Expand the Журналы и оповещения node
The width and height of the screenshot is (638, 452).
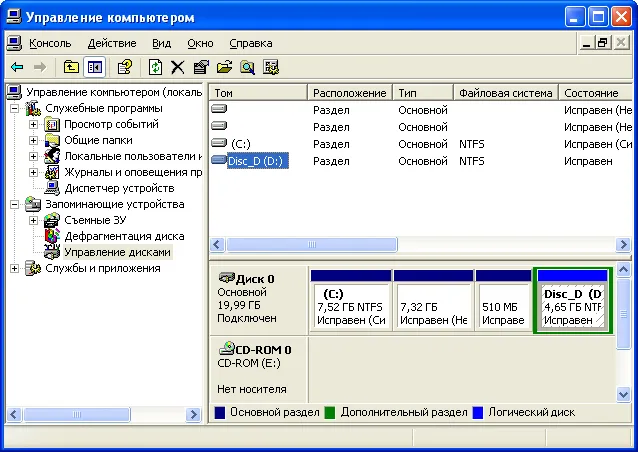[x=33, y=173]
